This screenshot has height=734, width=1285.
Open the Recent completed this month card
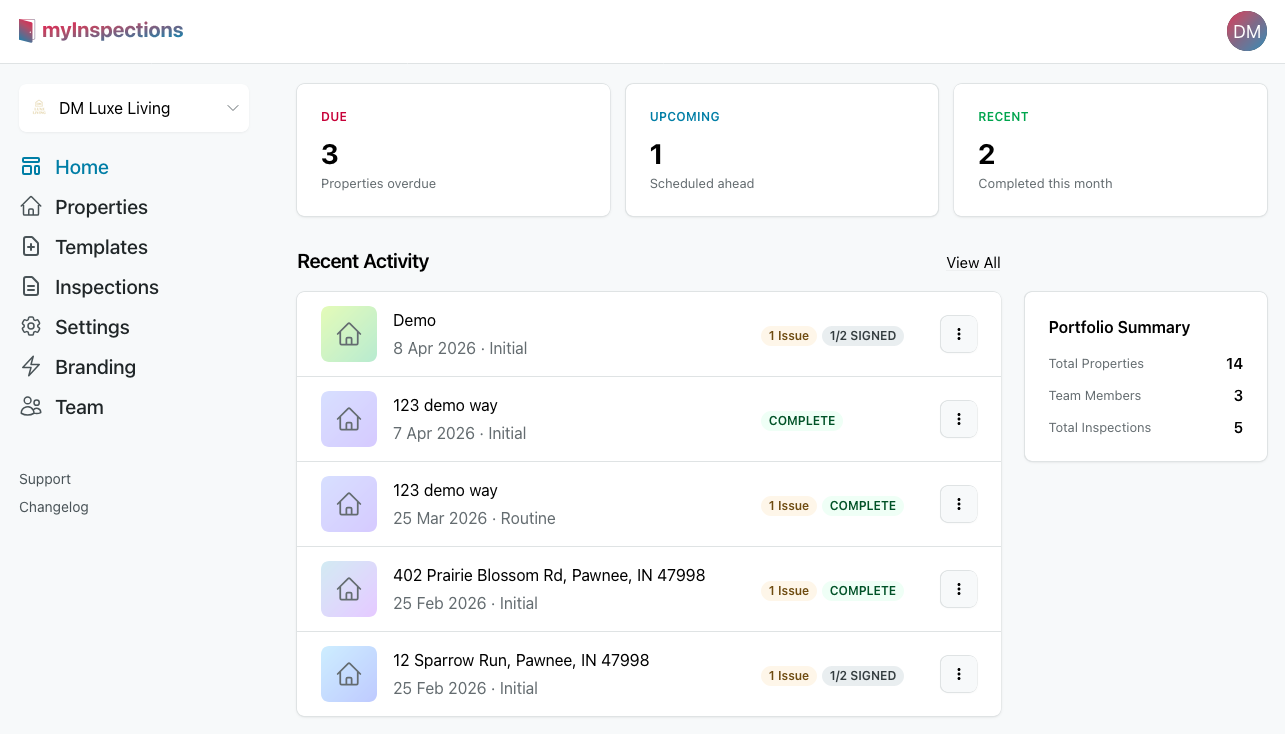(1110, 150)
